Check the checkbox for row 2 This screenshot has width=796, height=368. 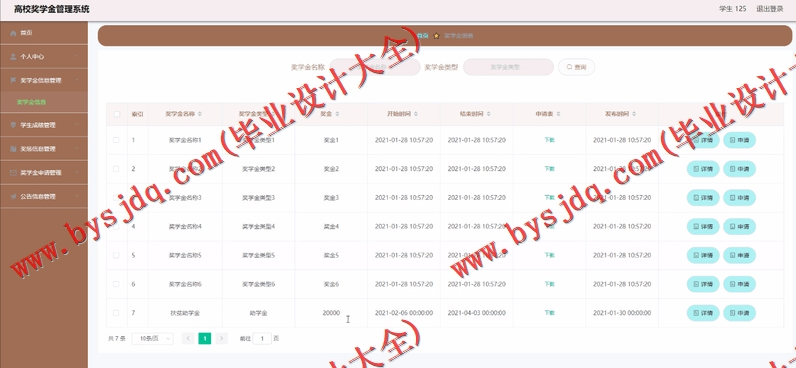click(116, 169)
